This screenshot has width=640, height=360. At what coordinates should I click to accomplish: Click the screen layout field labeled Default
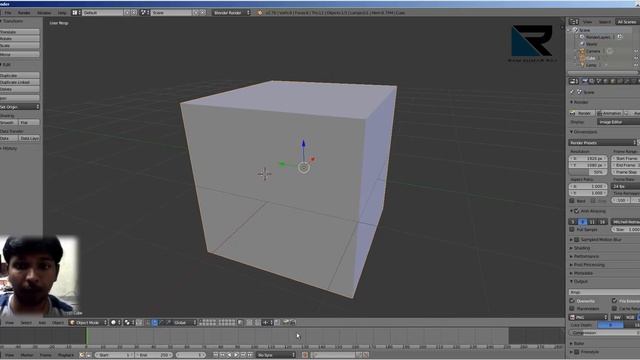(x=102, y=13)
